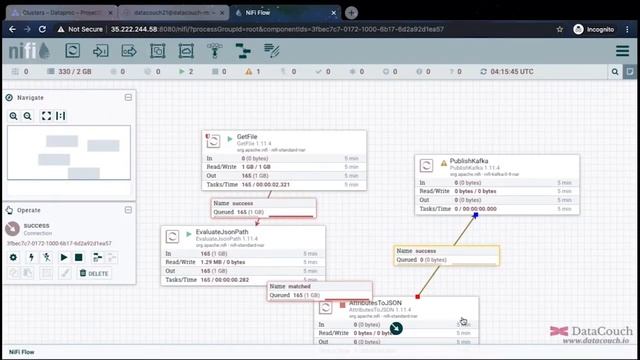Switch to the datacouch browser tab
Viewport: 640px width, 360px height.
pyautogui.click(x=173, y=13)
